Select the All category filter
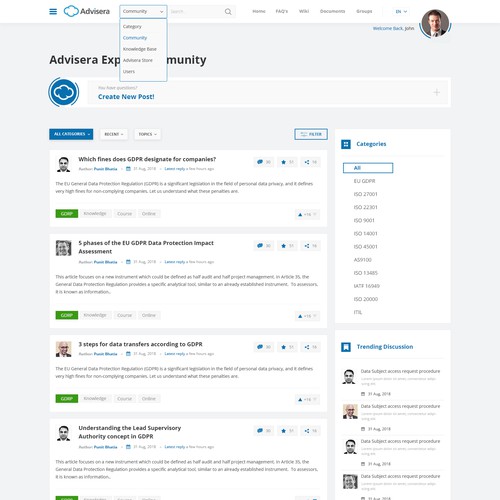Viewport: 500px width, 500px height. point(368,168)
